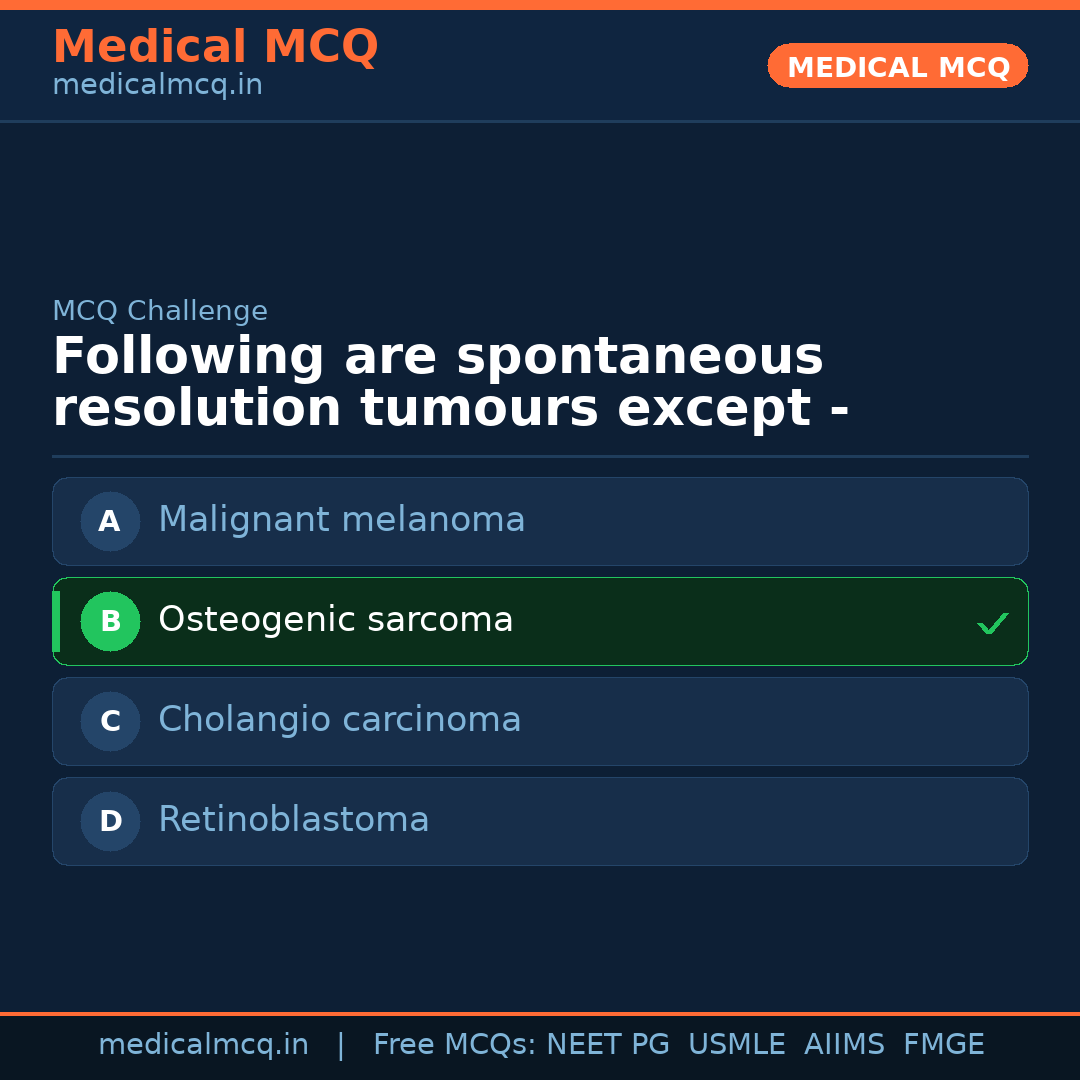Open the medicalmcq.in footer link
1080x1080 pixels.
click(204, 1044)
